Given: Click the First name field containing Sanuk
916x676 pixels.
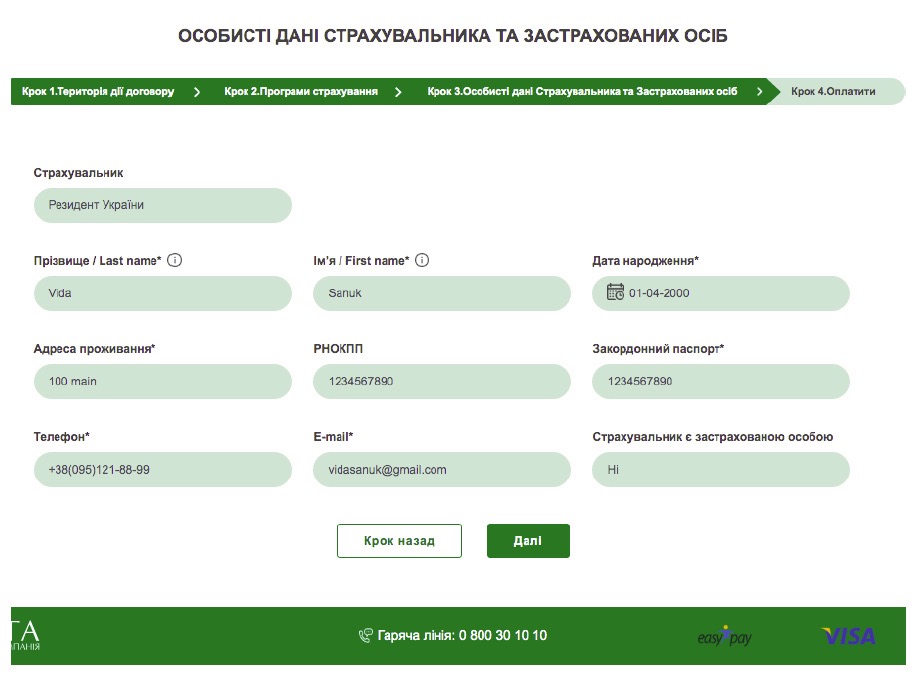Looking at the screenshot, I should coord(442,293).
